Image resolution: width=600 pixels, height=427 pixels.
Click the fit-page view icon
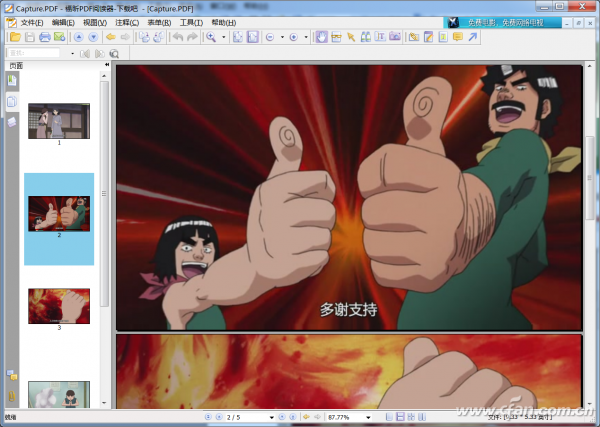238,37
